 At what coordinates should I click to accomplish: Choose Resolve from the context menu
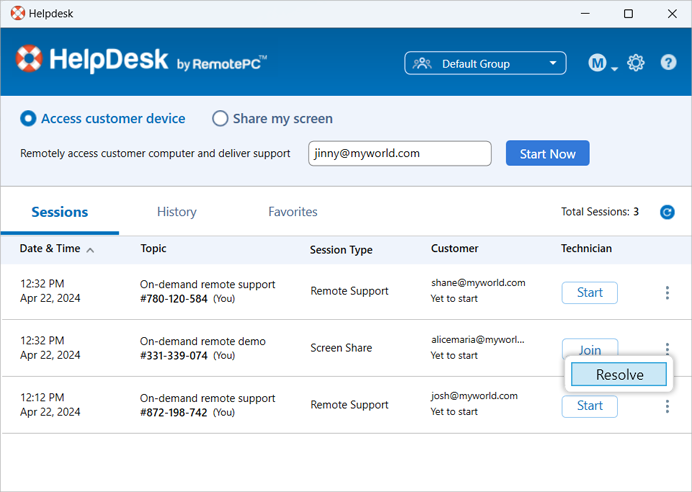619,374
